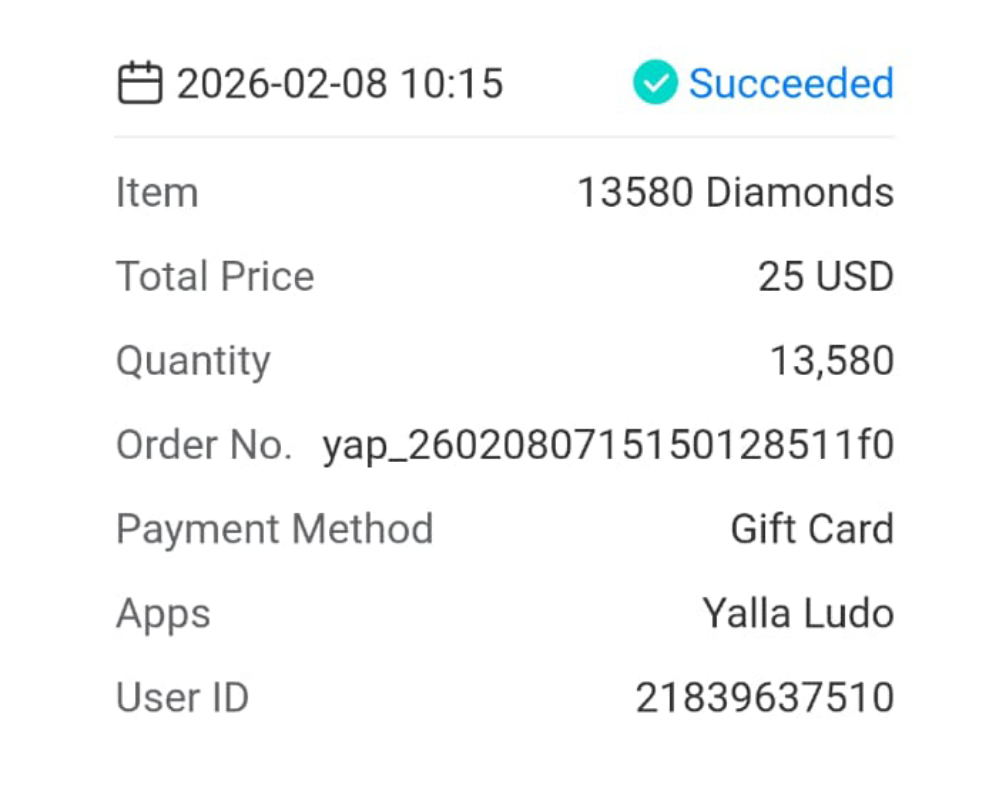
Task: Select the 10:15 order time
Action: [452, 83]
